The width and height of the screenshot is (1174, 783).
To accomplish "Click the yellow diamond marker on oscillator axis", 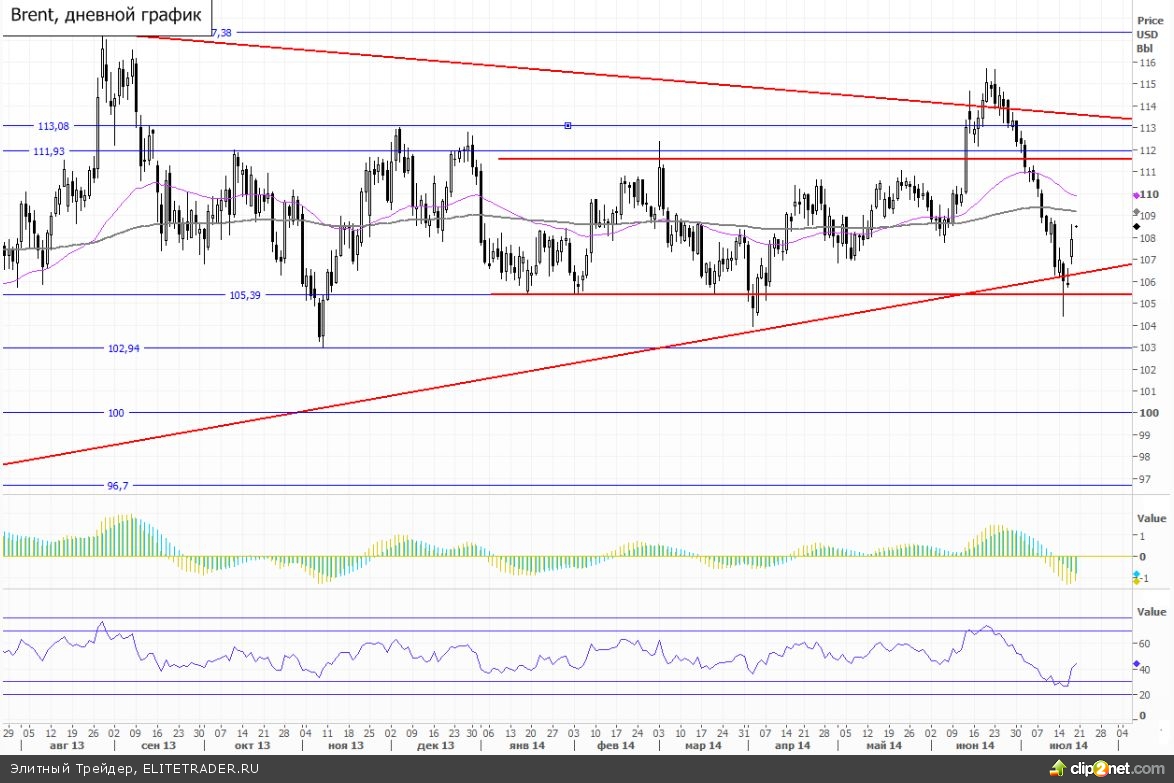I will (x=1137, y=581).
